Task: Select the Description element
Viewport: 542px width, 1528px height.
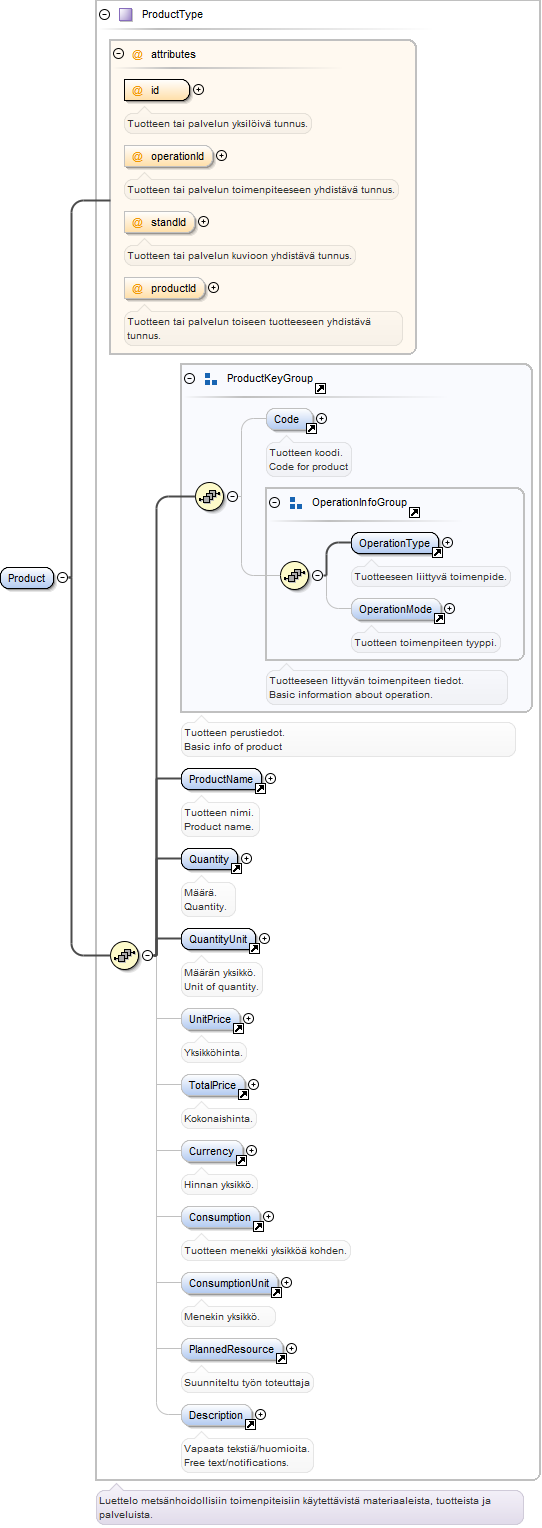Action: click(x=217, y=1416)
